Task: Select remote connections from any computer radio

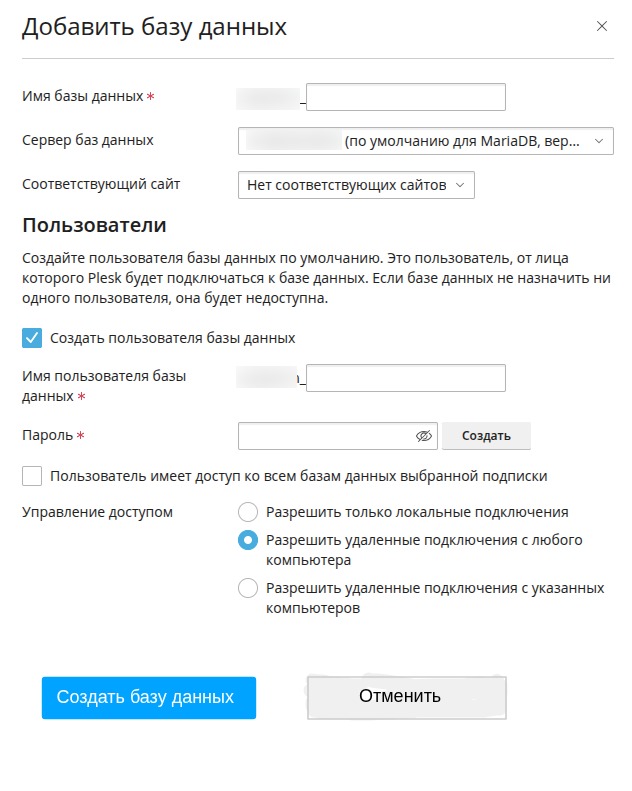Action: click(248, 540)
